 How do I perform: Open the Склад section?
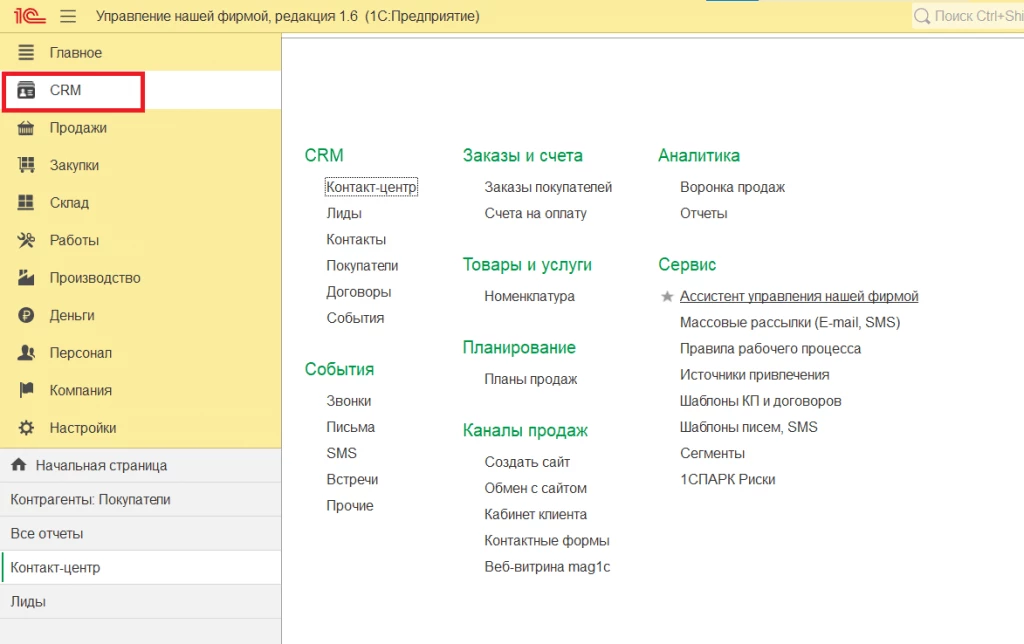point(141,202)
